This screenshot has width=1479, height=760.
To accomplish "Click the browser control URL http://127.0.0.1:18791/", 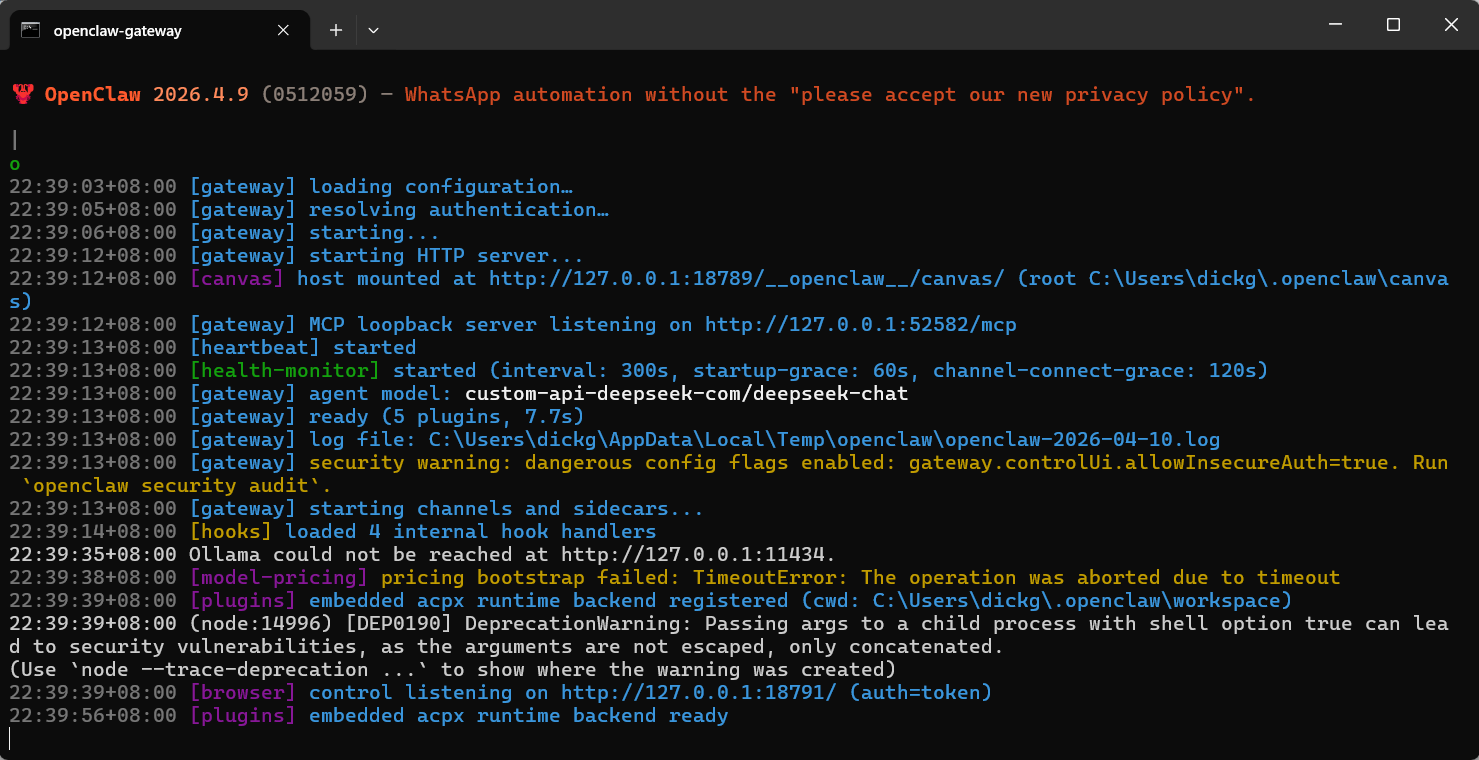I will click(x=698, y=693).
